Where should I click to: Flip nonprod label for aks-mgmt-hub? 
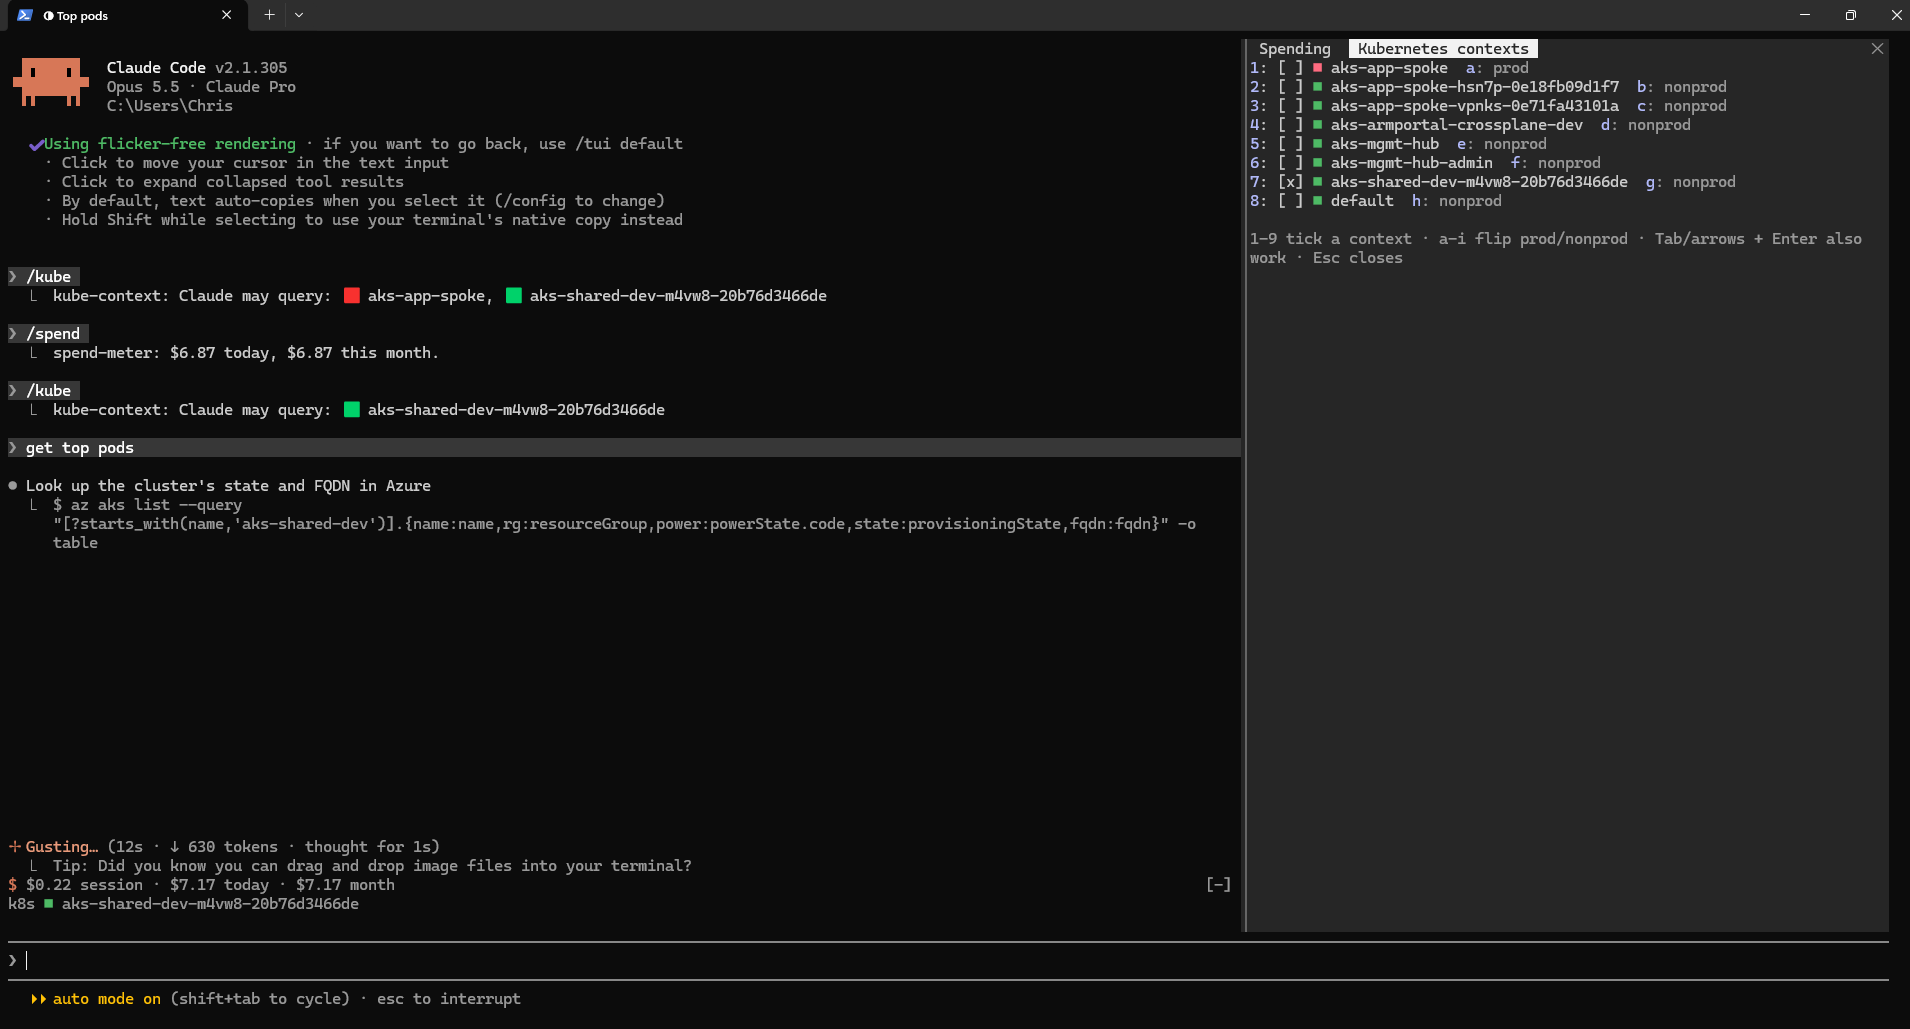[1515, 144]
